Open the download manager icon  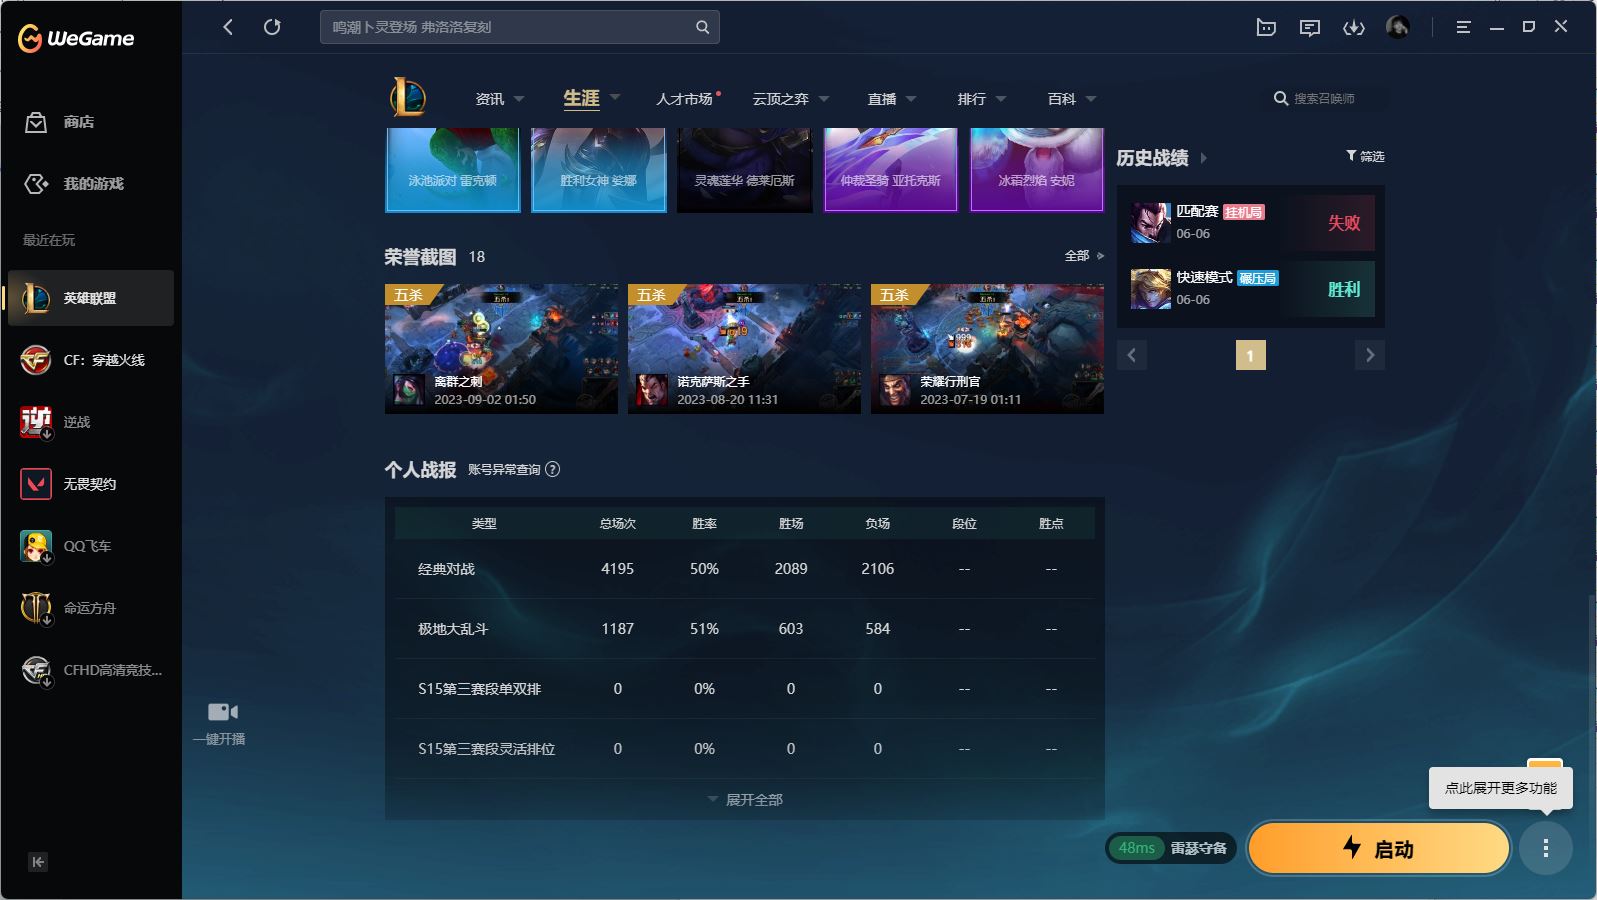tap(1353, 28)
